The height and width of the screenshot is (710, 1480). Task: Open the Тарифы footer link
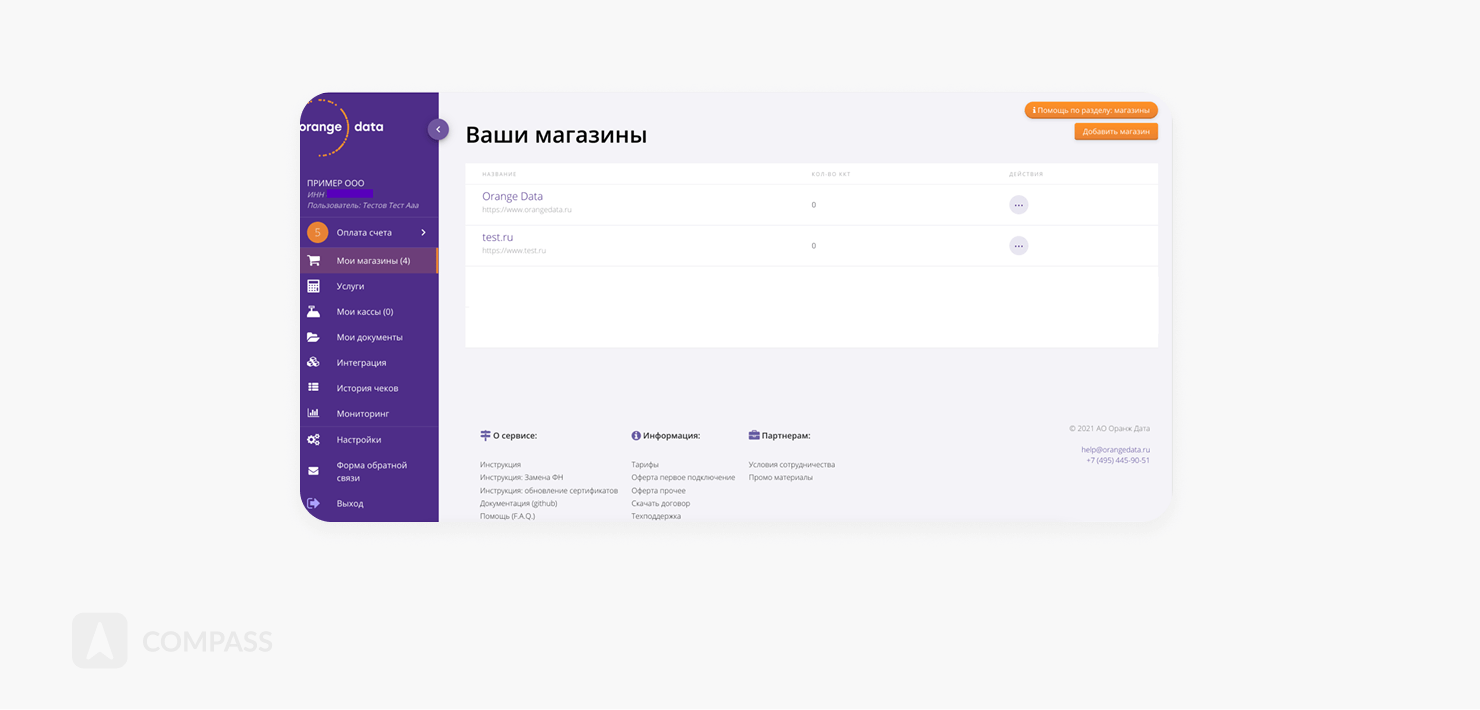click(x=645, y=464)
